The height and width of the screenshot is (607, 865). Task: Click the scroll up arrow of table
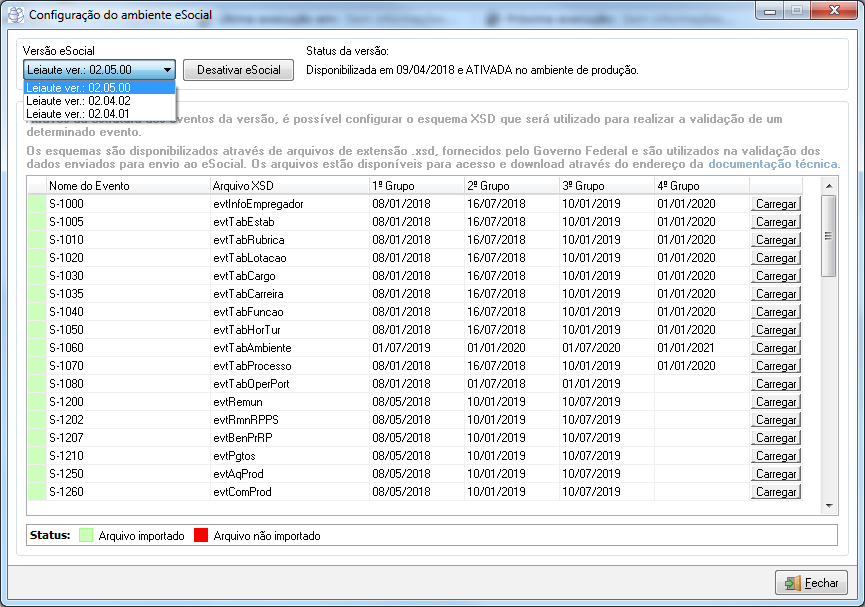coord(828,187)
